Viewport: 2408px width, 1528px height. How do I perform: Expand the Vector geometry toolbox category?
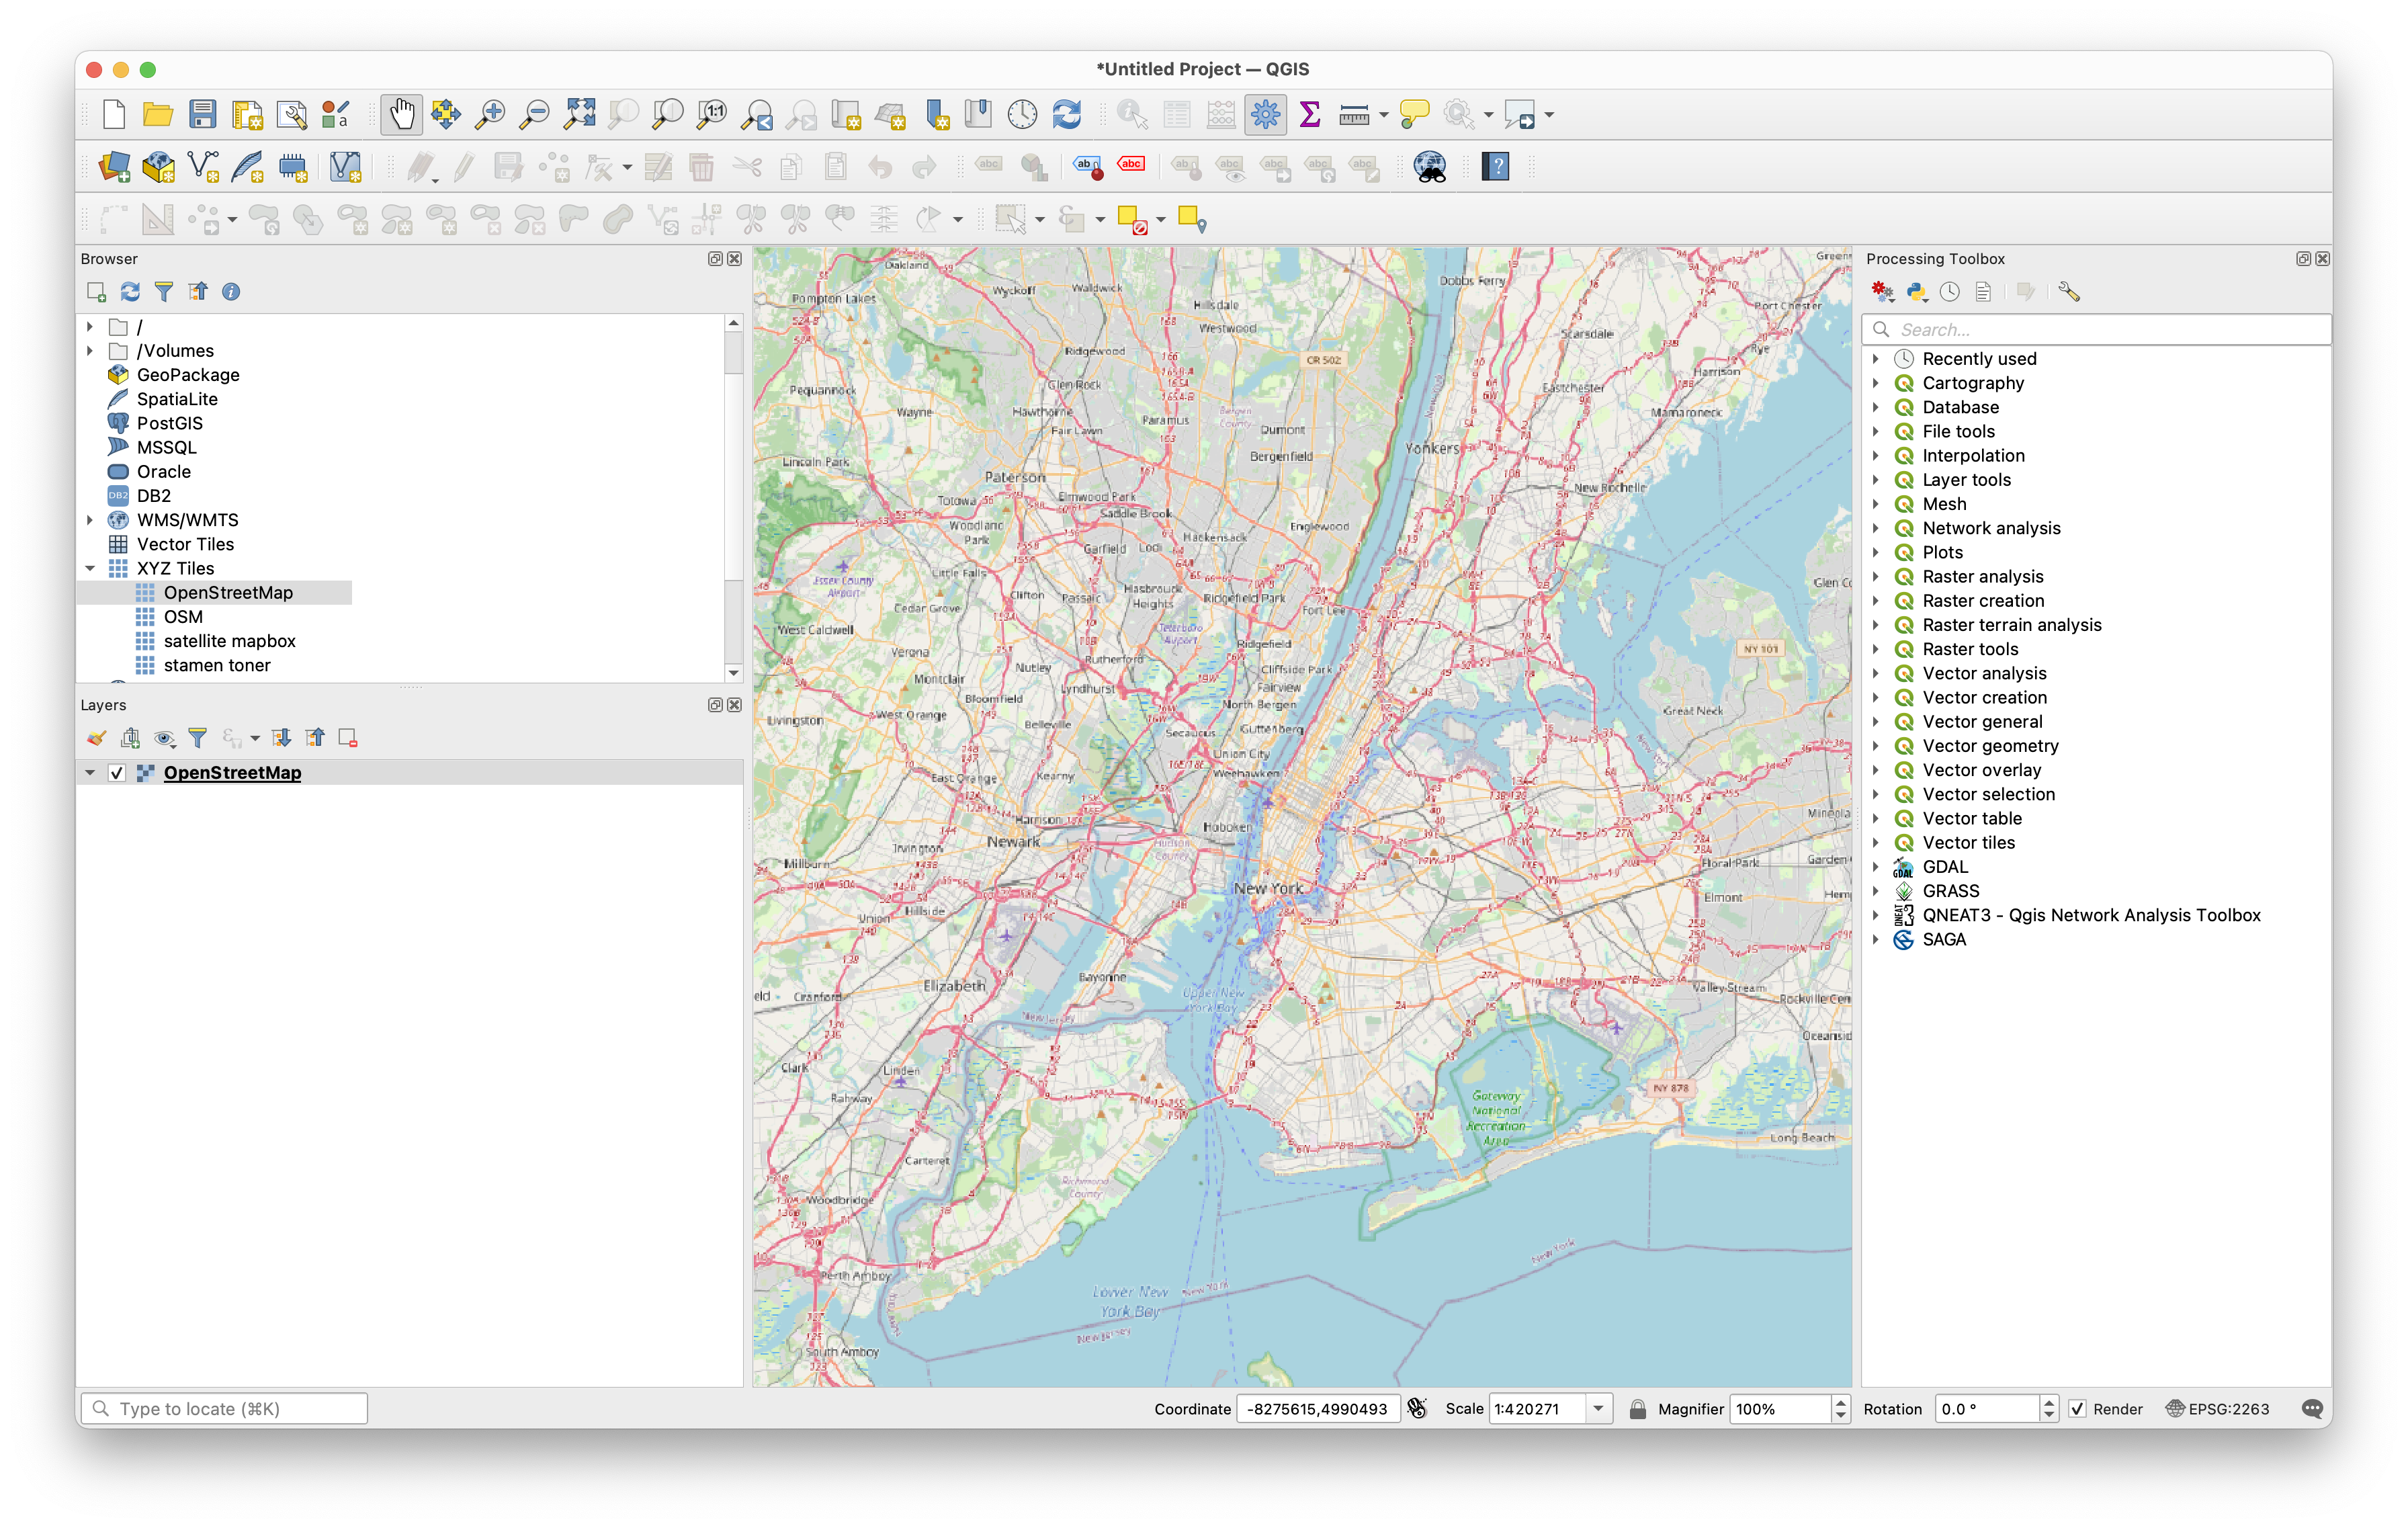click(1876, 745)
